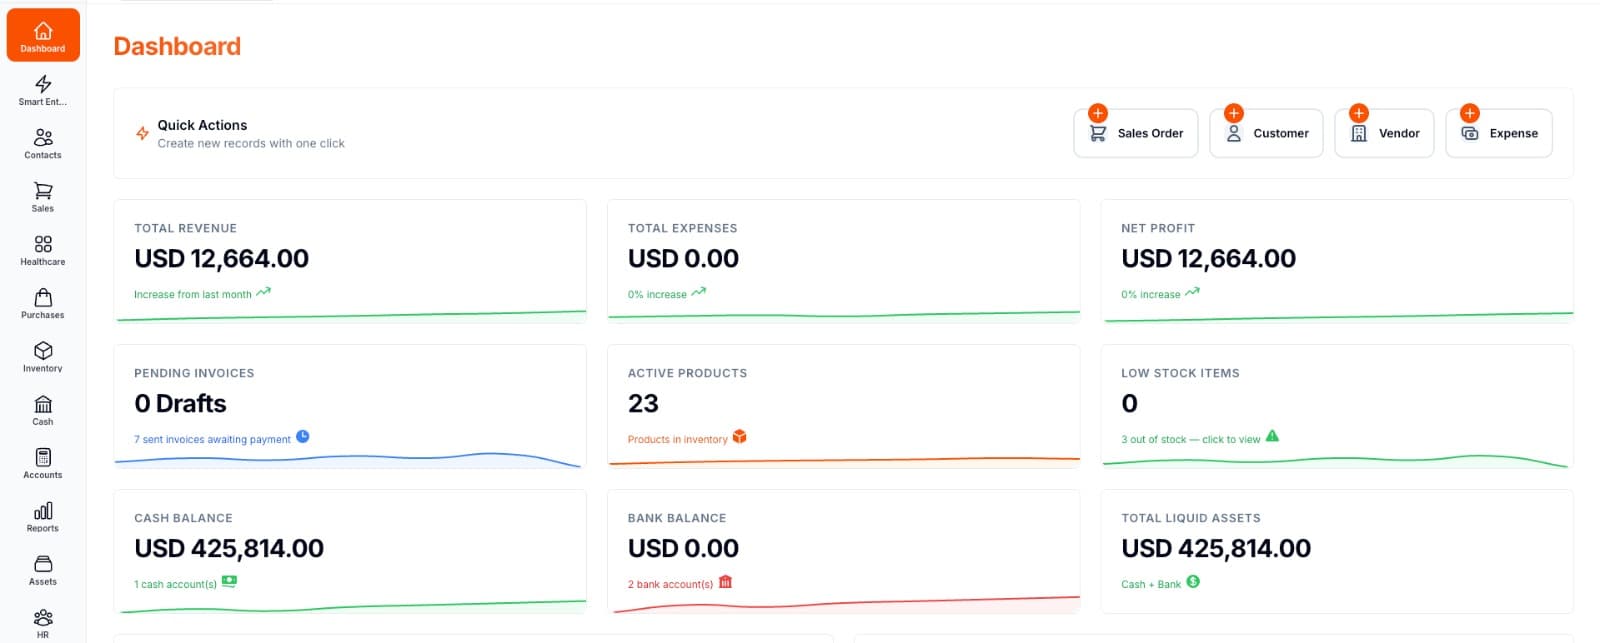Open the Cash module bank icon

(x=42, y=404)
